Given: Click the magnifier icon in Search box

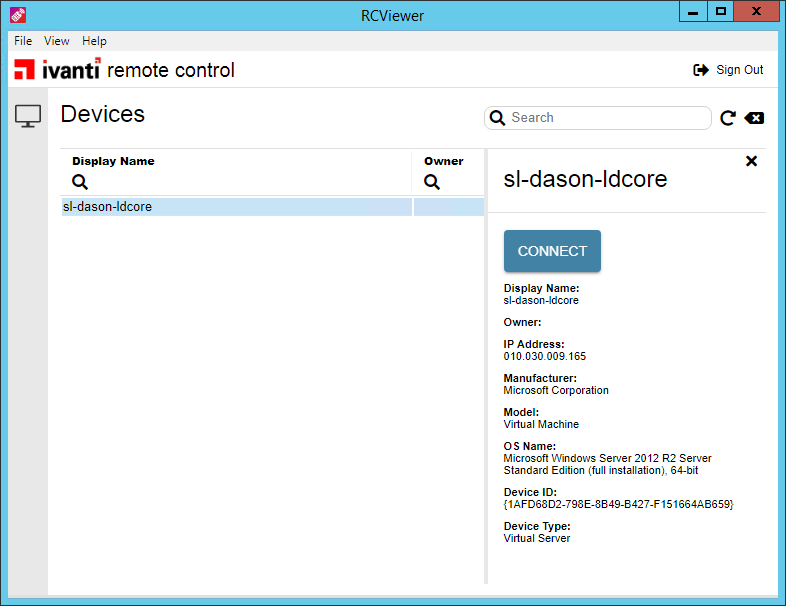Looking at the screenshot, I should 497,118.
